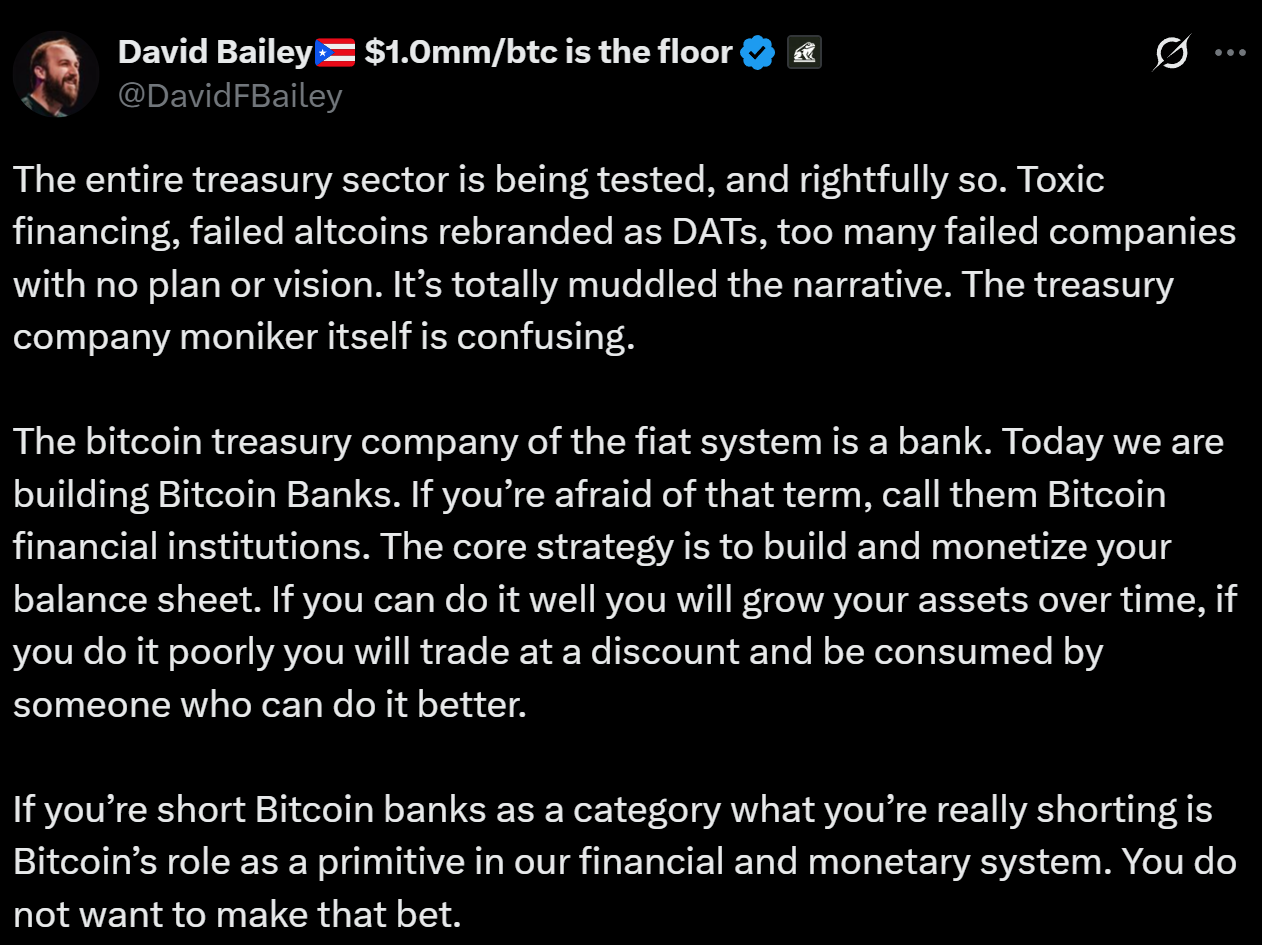Click the line starting "balance sheet"
The width and height of the screenshot is (1262, 945).
tap(622, 600)
